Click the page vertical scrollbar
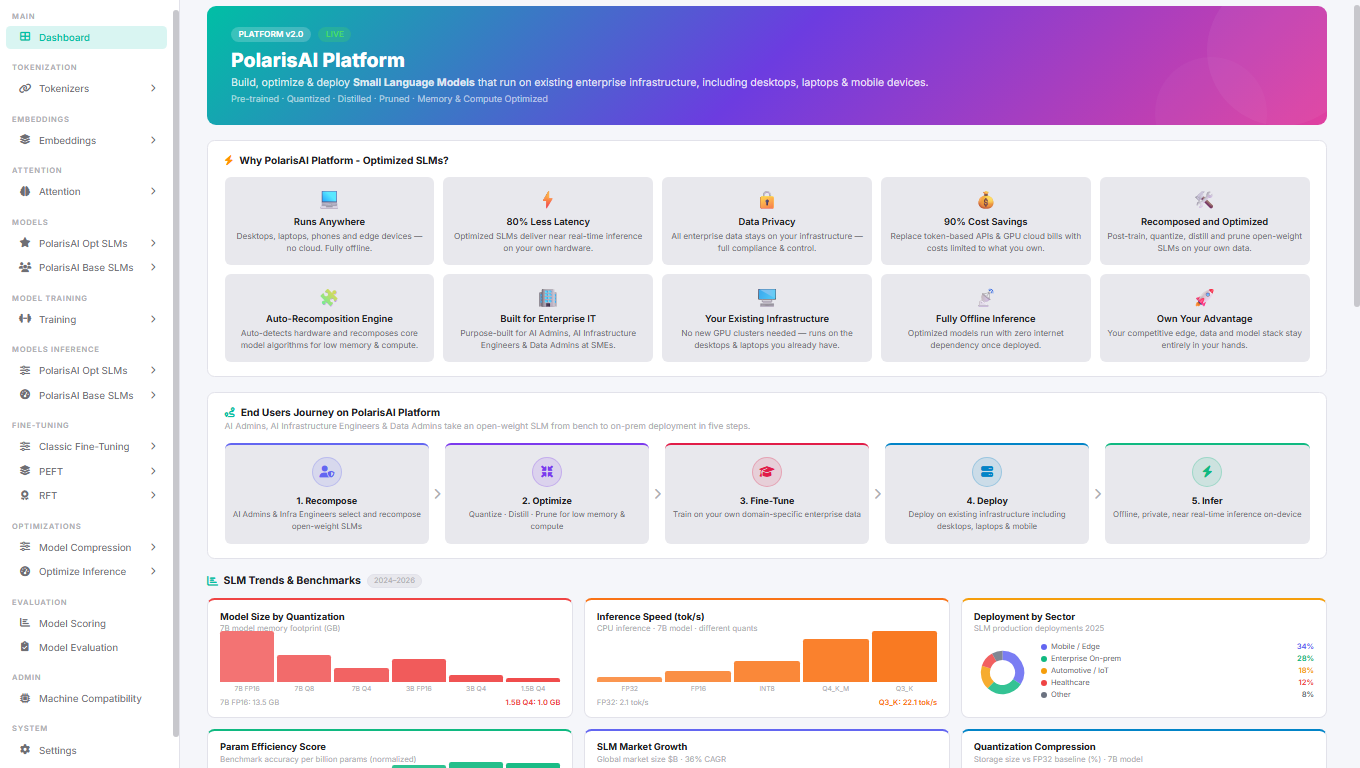 click(x=1356, y=155)
